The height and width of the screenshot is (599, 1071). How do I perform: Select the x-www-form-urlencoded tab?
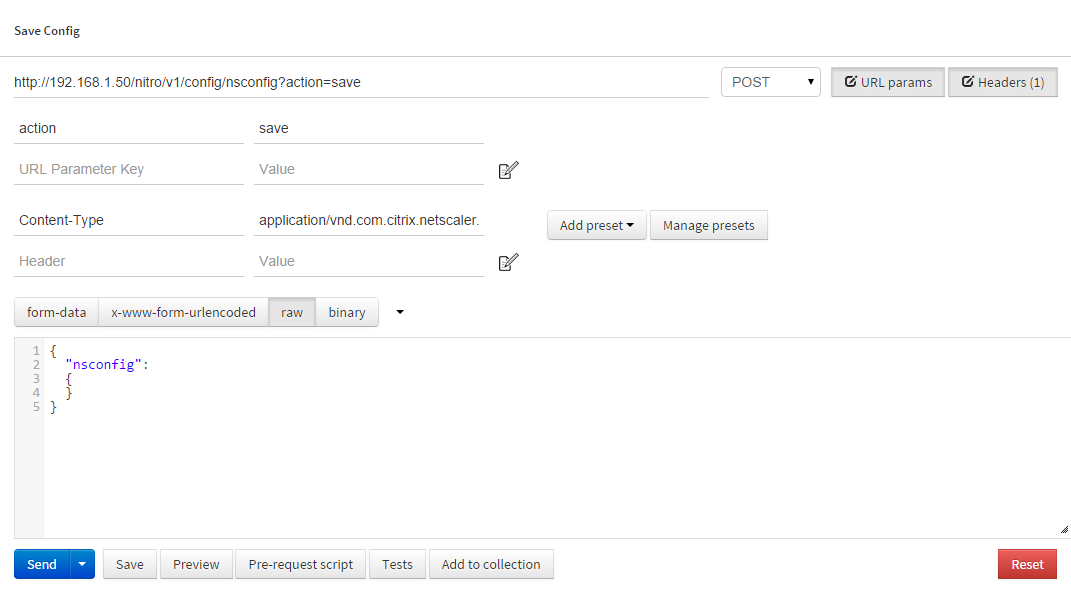(183, 312)
